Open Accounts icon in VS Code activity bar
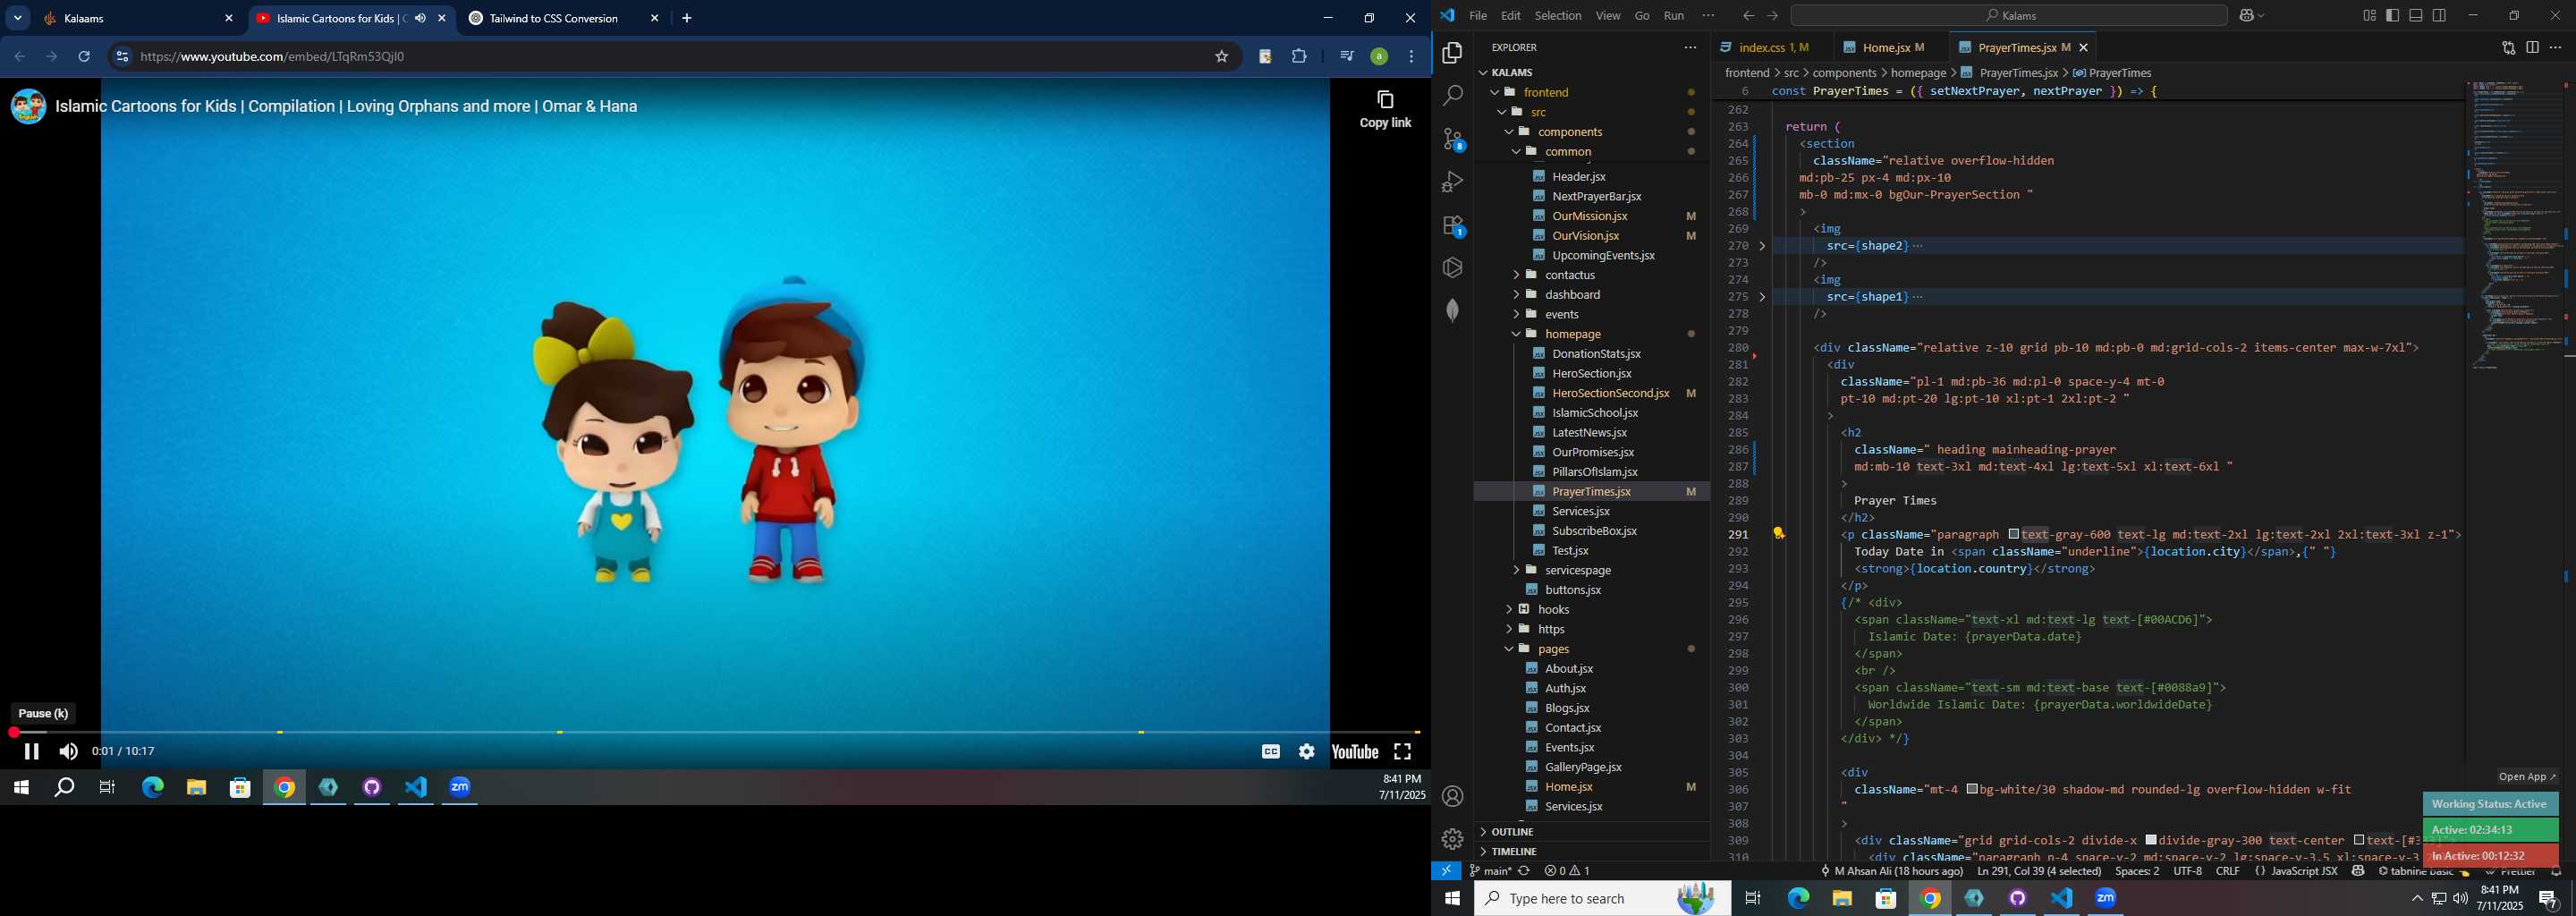 pos(1453,796)
